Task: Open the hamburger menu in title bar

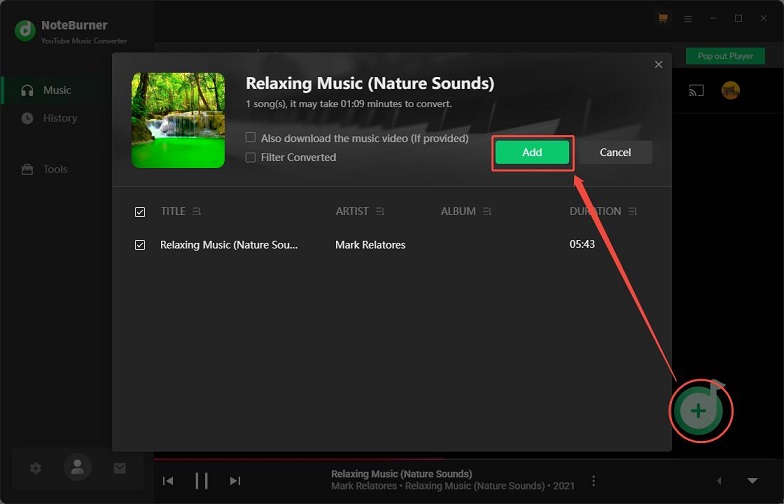Action: pos(688,18)
